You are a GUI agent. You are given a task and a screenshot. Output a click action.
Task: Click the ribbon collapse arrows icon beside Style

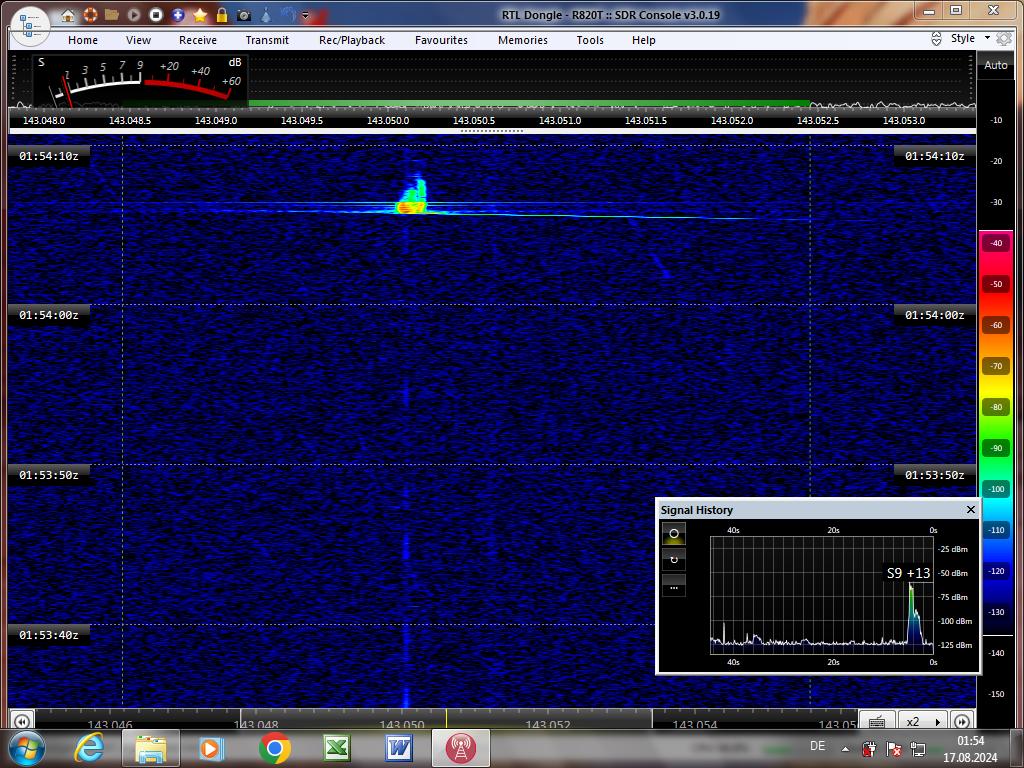[x=936, y=39]
